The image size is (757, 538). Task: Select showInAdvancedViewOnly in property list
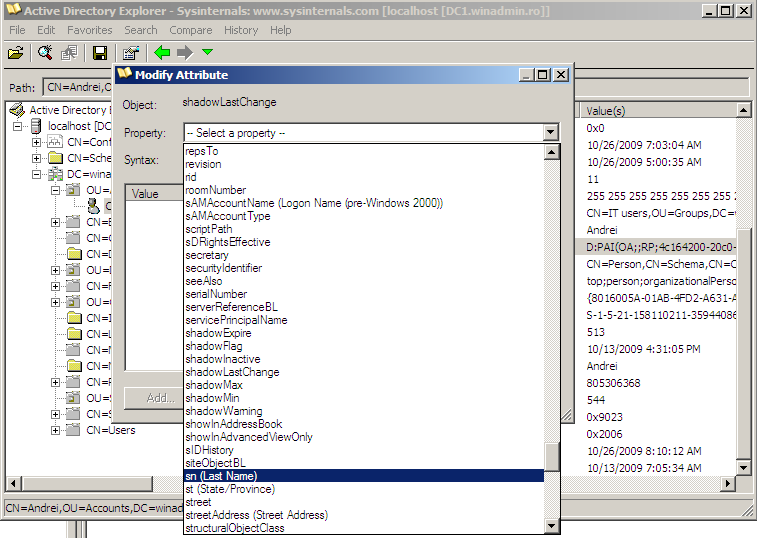pyautogui.click(x=364, y=438)
